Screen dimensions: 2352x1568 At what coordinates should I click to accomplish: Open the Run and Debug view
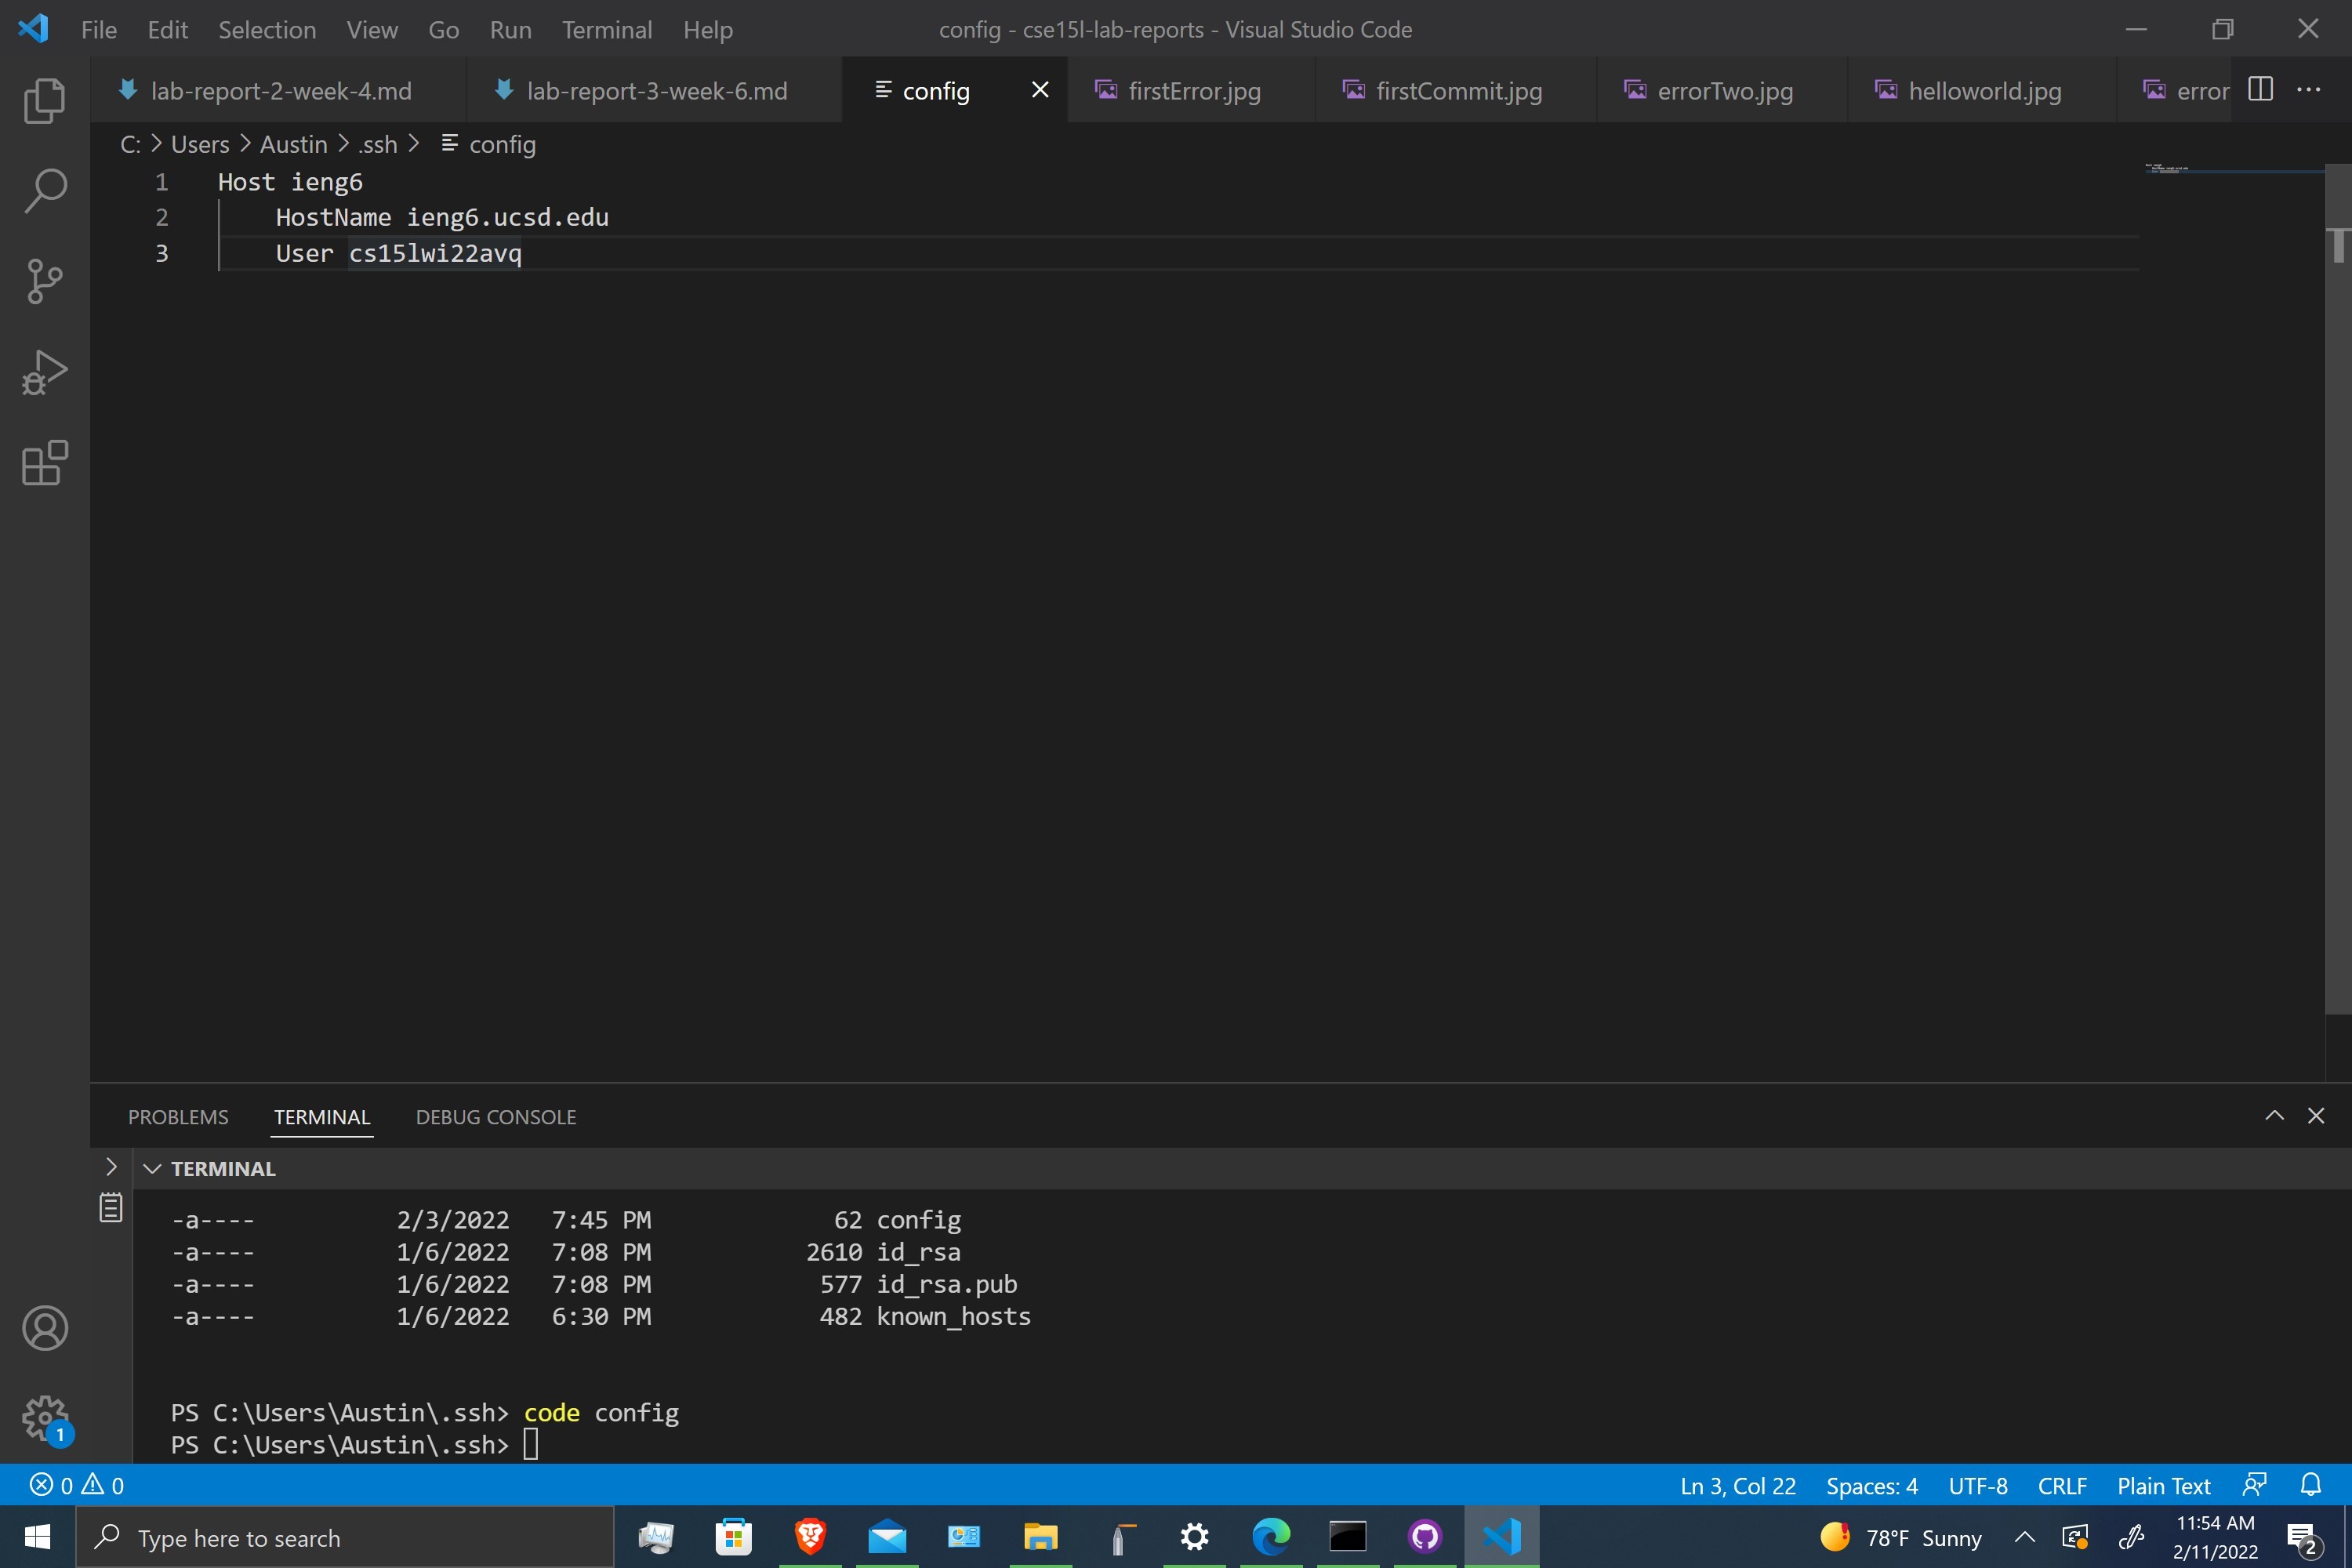pos(44,372)
